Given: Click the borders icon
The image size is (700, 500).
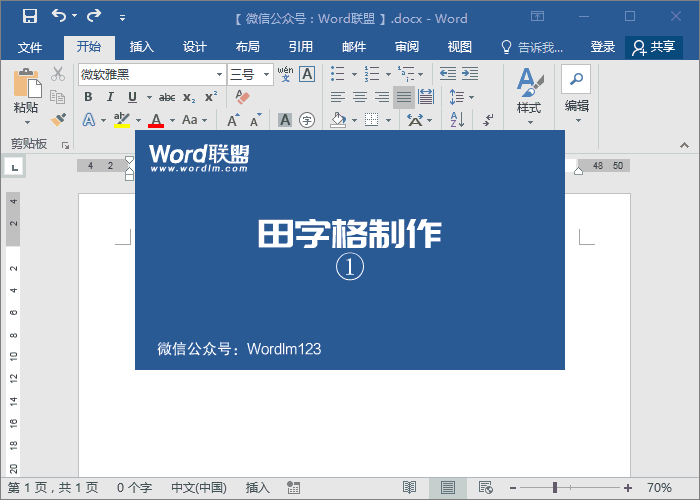Looking at the screenshot, I should coord(371,120).
